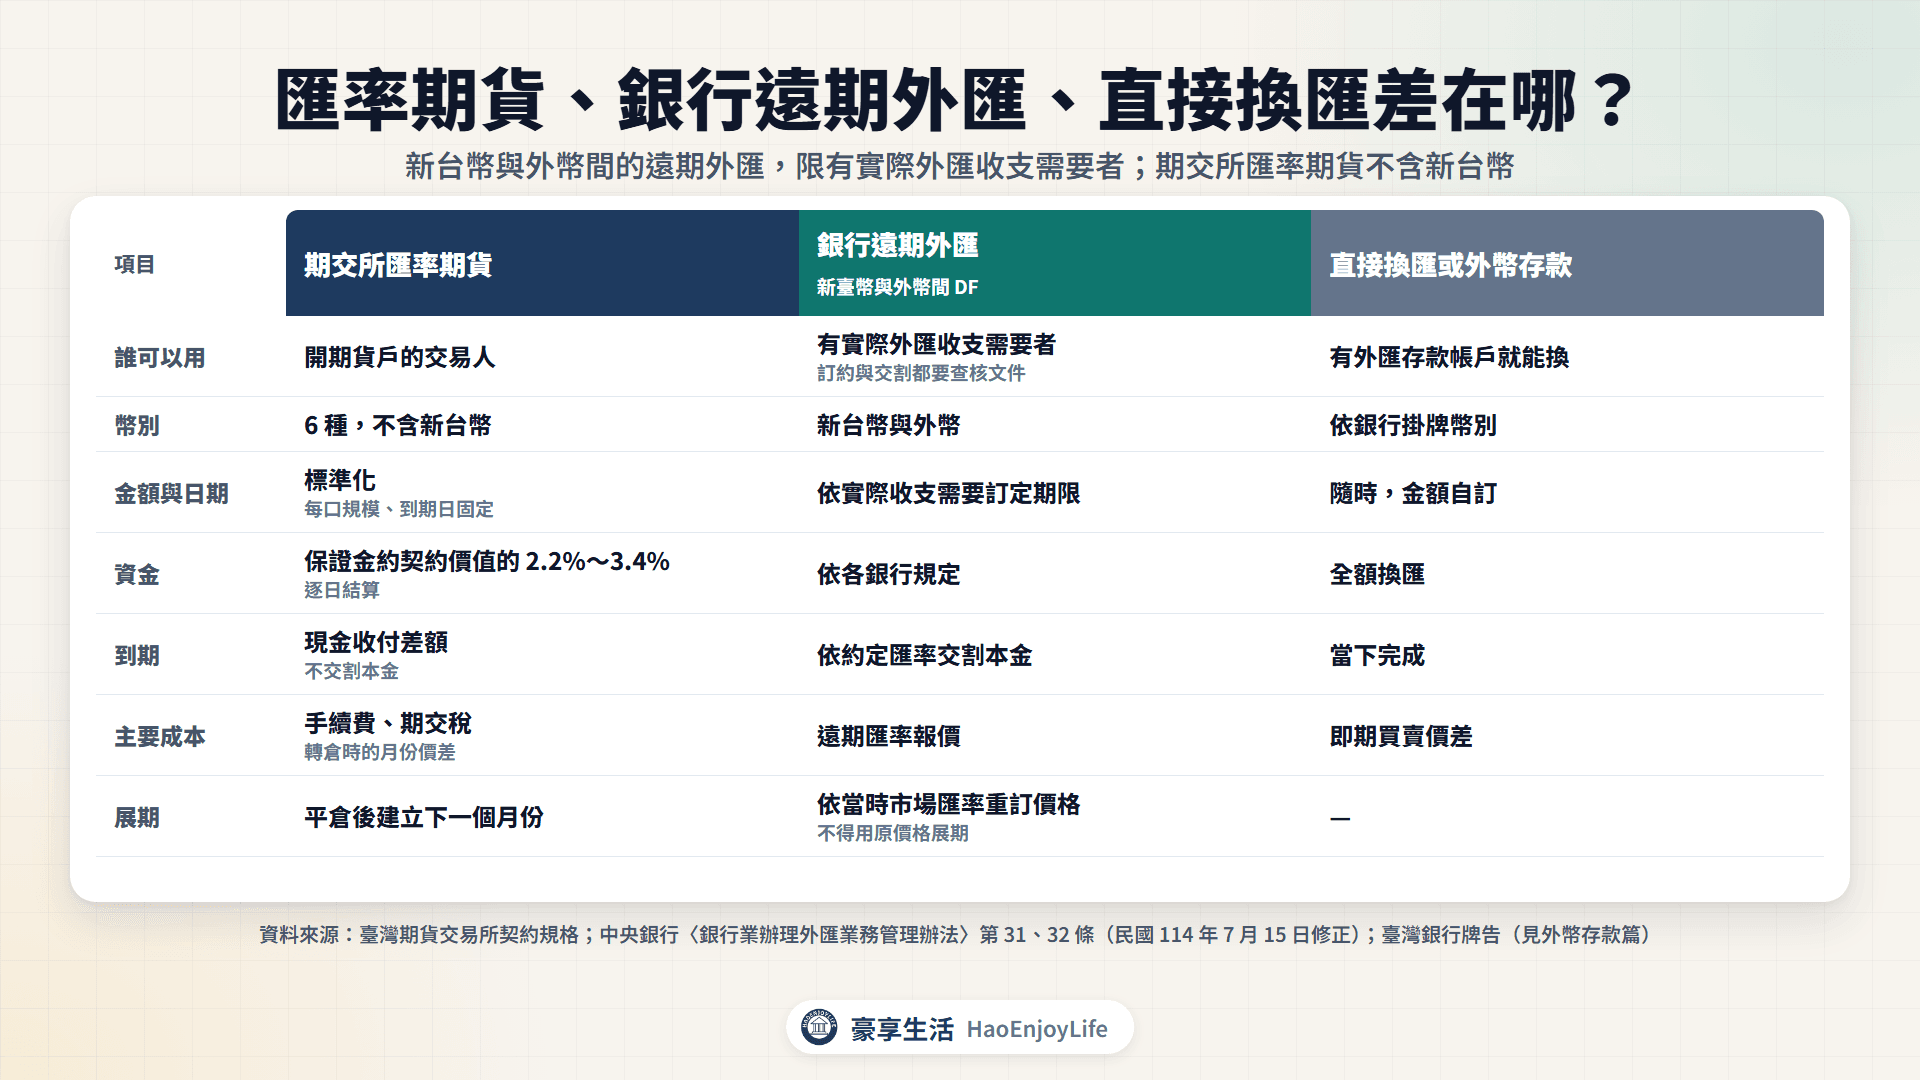Click the subtext 轉倉時的月份價差

380,752
